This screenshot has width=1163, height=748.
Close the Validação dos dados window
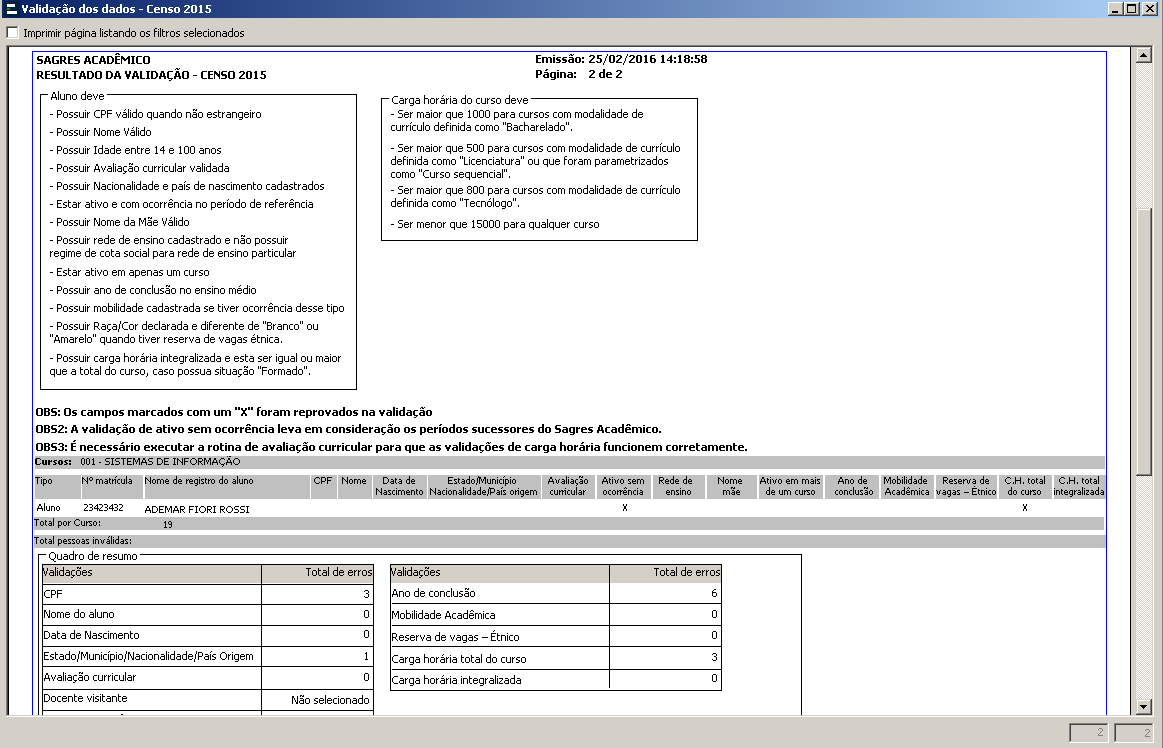[1151, 8]
